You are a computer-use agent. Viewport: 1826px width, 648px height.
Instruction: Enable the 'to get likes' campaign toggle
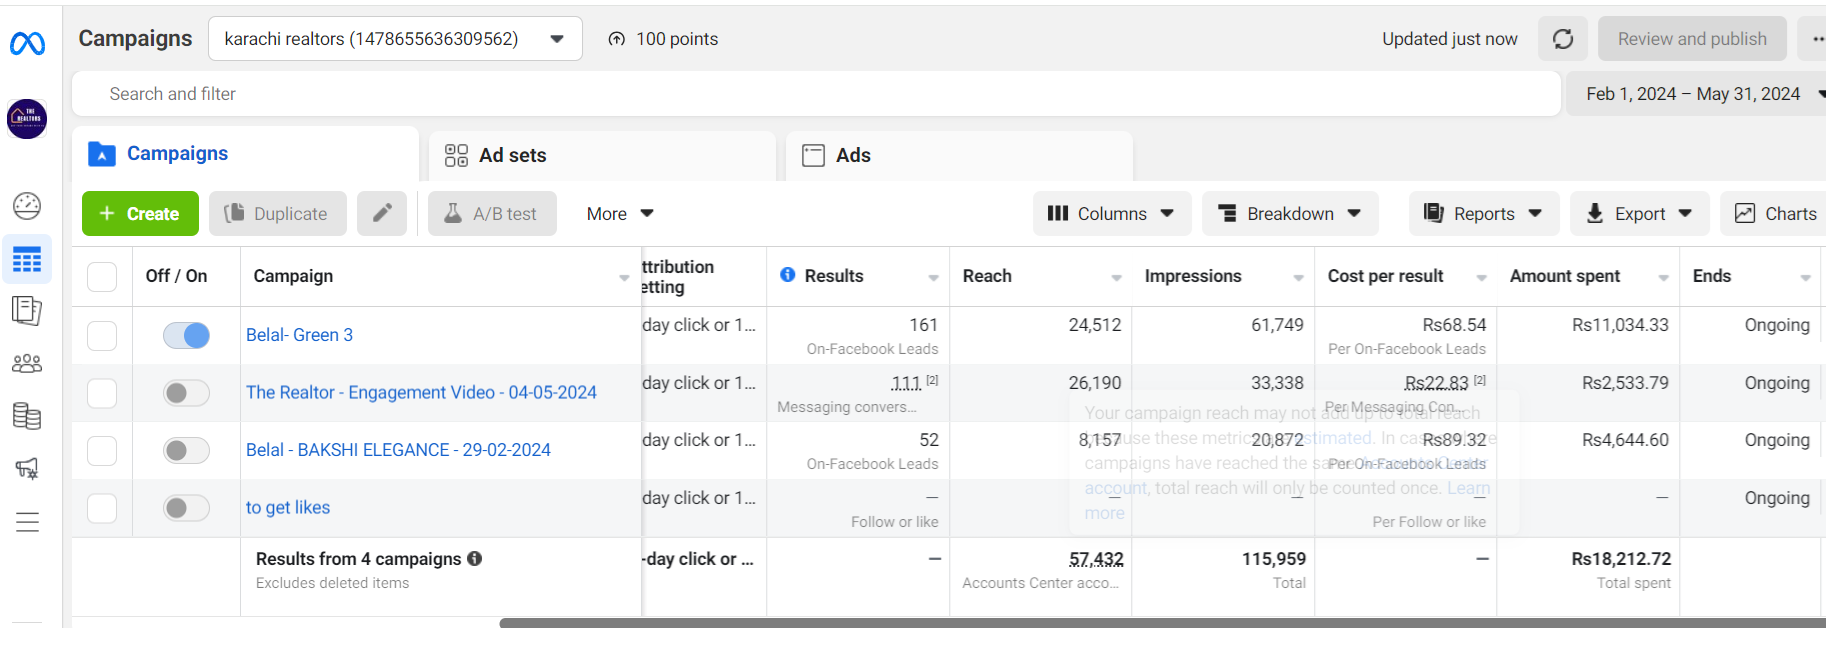pos(186,508)
